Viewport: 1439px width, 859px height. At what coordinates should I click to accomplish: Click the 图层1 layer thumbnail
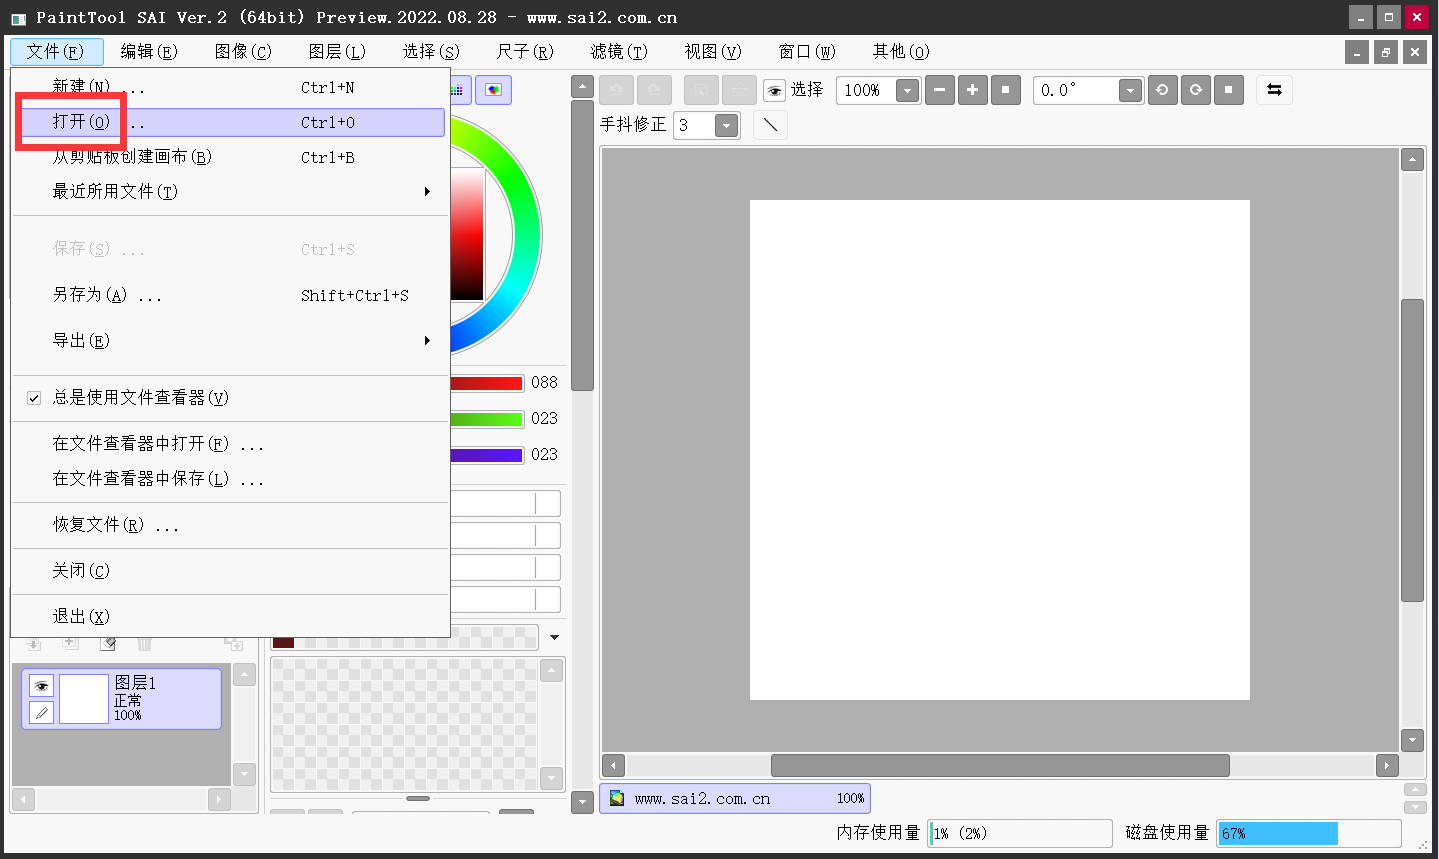84,698
